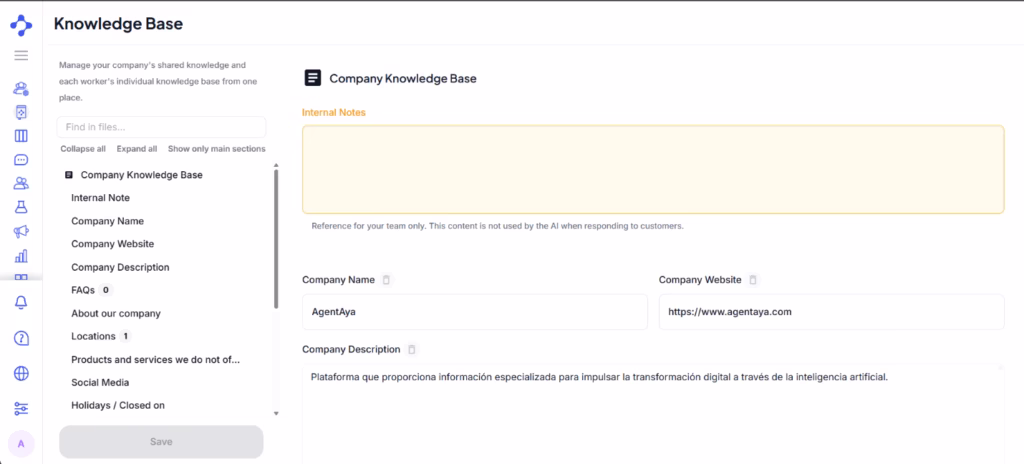Copy the Company Name field icon
Screen dimensions: 1024x464
click(x=386, y=280)
